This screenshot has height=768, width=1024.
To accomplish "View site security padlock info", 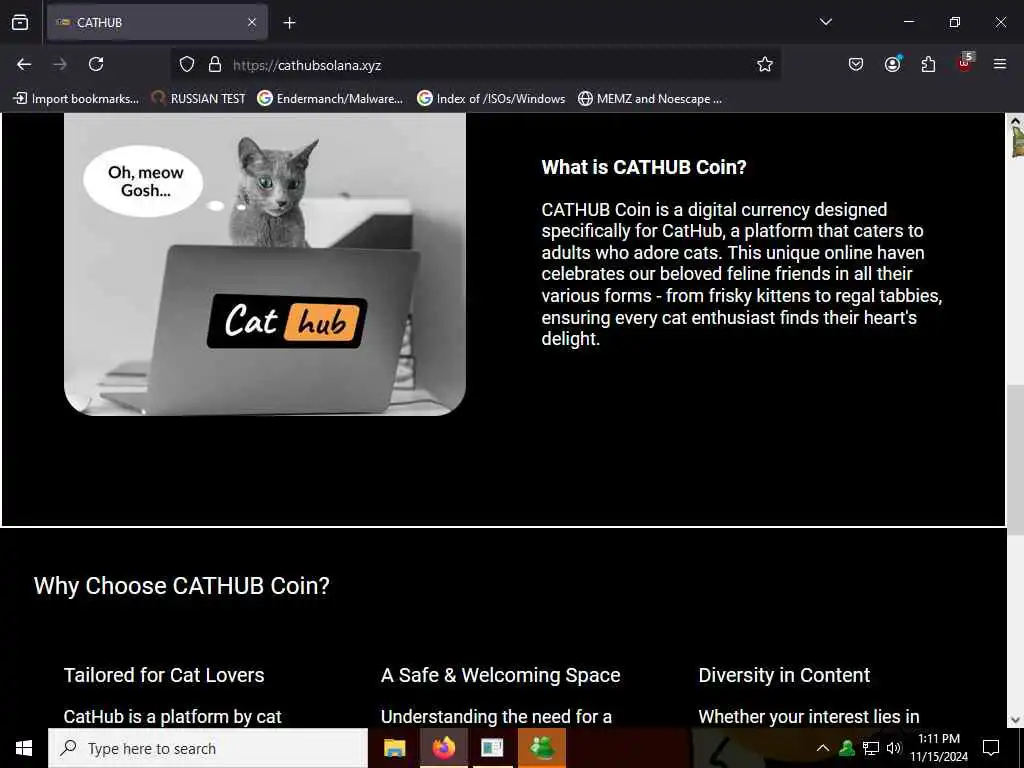I will point(215,65).
